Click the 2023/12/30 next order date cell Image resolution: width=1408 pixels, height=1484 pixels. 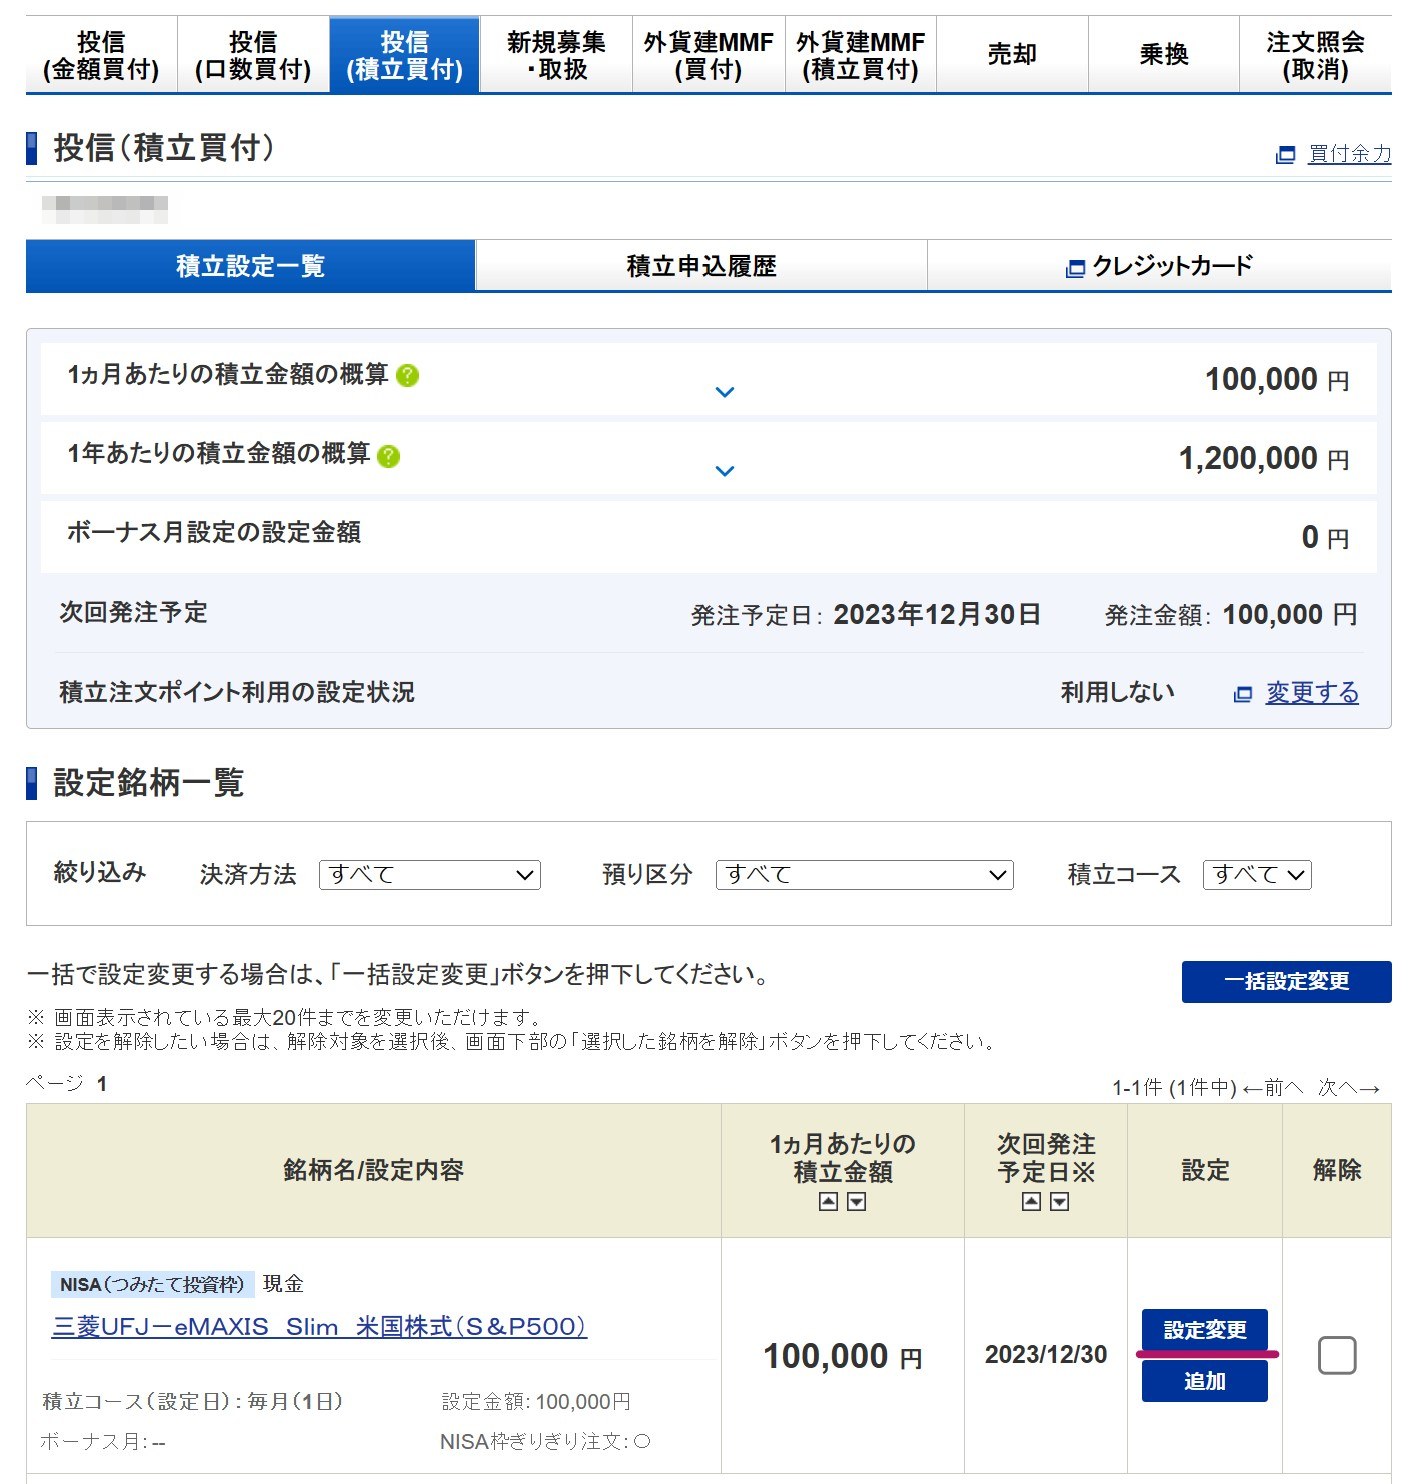1046,1355
